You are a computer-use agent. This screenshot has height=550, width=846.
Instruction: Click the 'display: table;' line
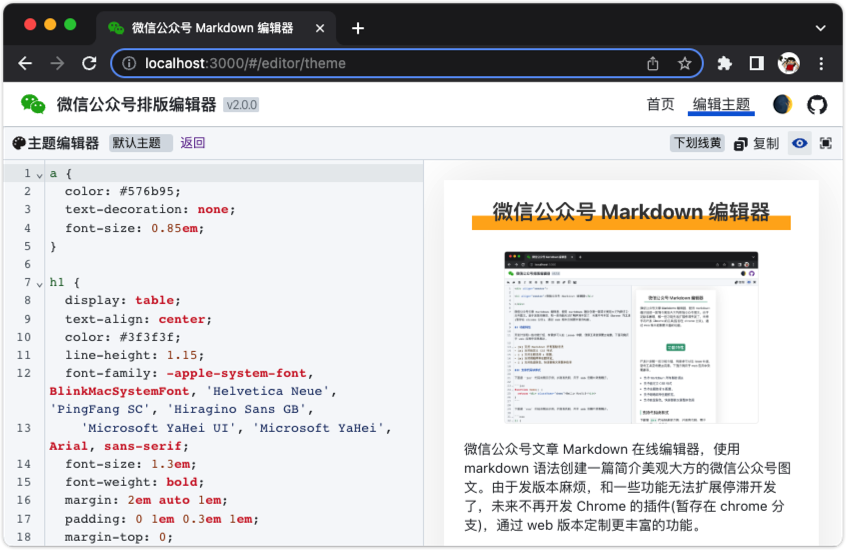[122, 300]
